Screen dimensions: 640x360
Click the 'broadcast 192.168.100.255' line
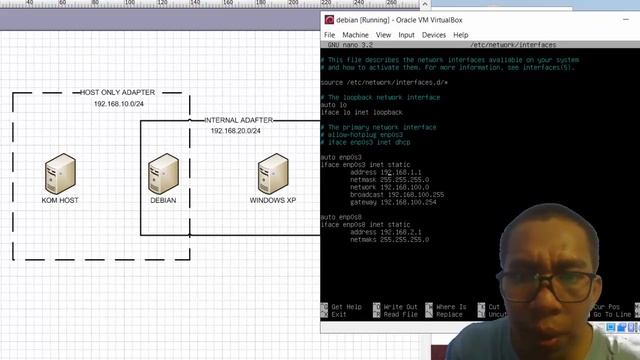pyautogui.click(x=397, y=195)
